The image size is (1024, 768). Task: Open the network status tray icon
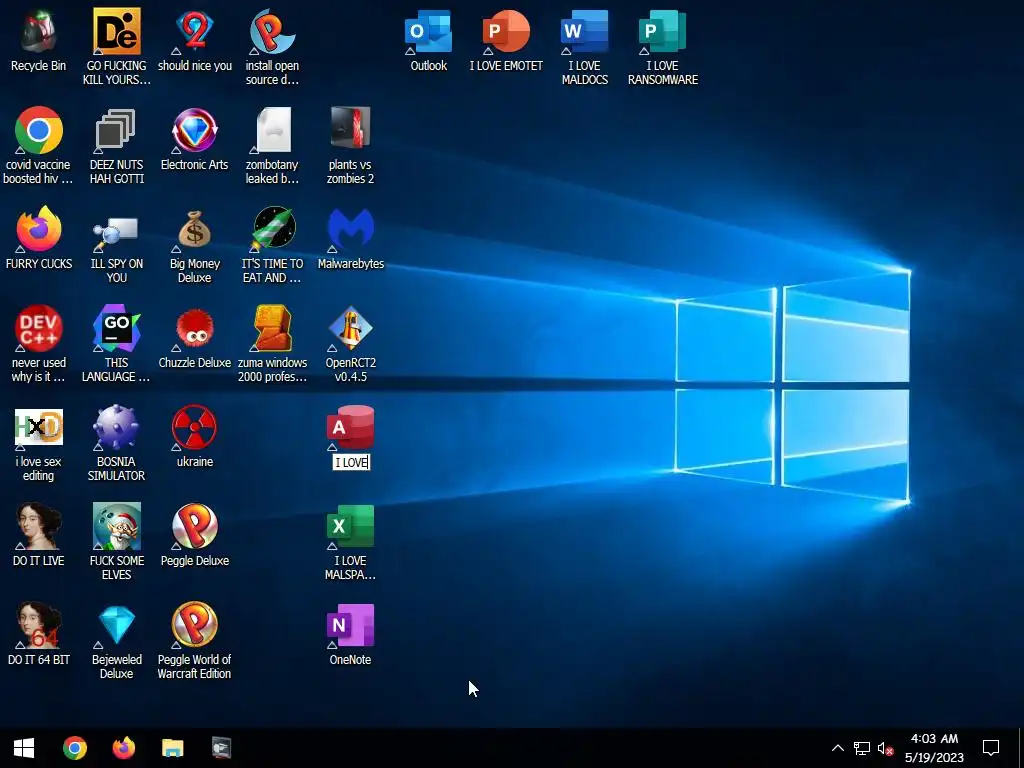click(x=861, y=748)
